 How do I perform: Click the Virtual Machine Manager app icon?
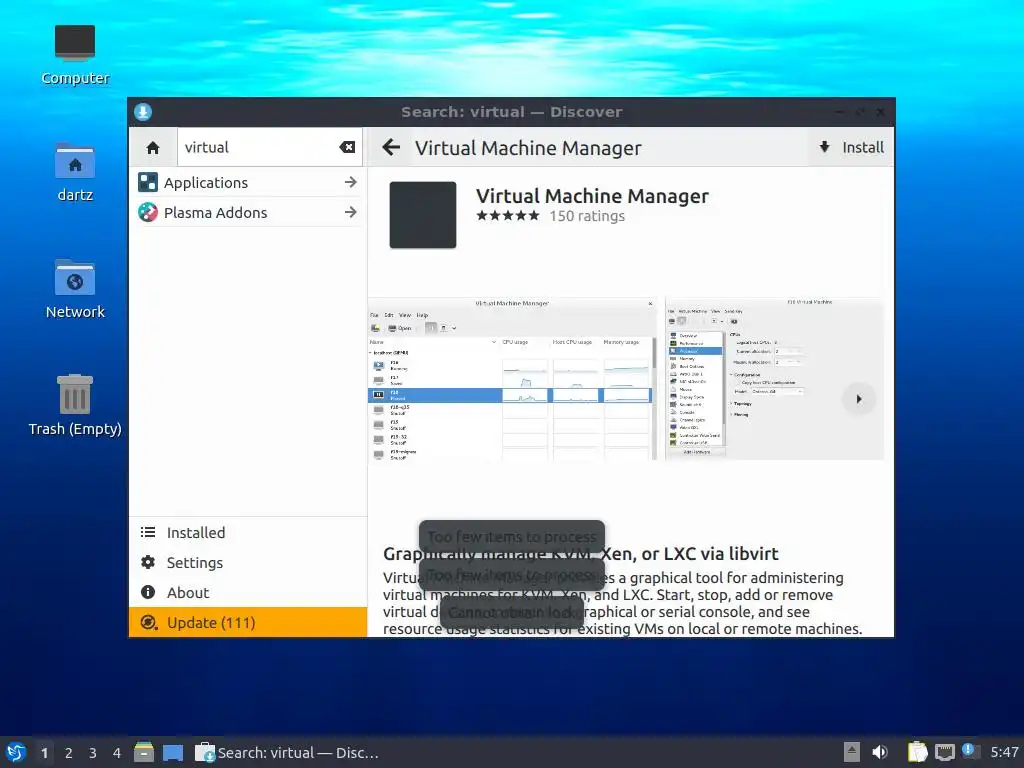[x=423, y=215]
